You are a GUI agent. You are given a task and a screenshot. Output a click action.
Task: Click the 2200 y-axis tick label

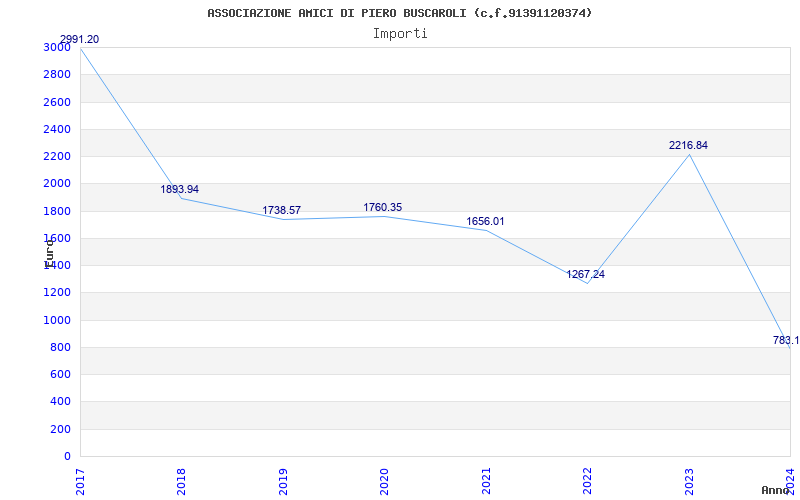[57, 156]
